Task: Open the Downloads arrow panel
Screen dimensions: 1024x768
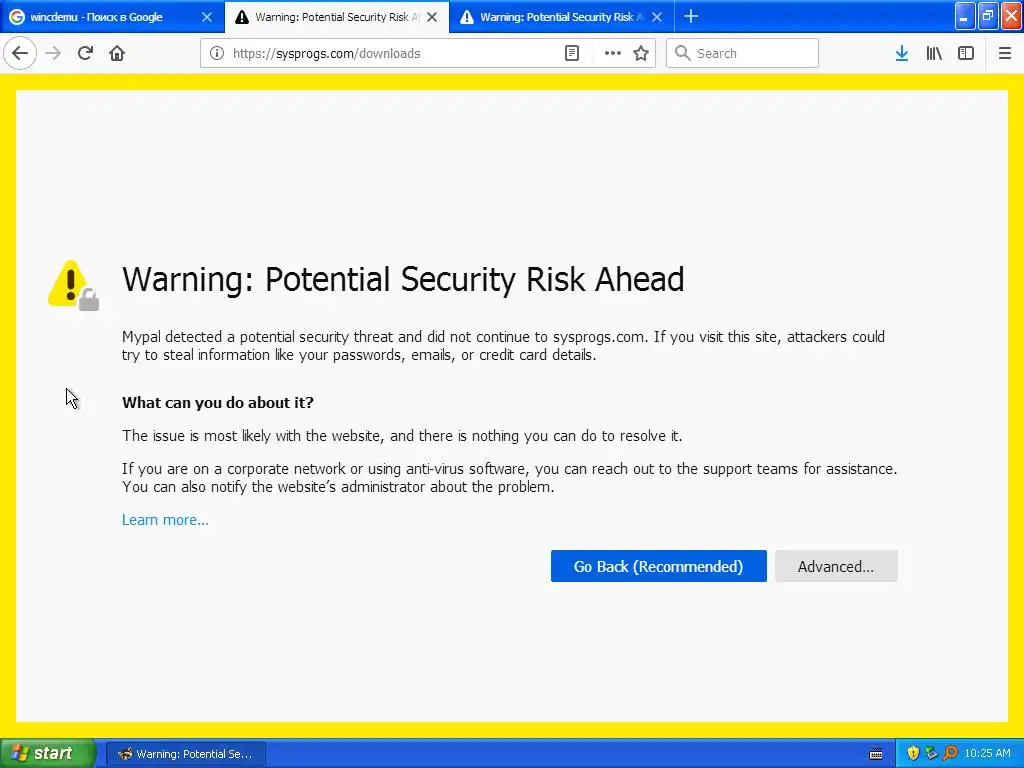Action: [x=902, y=54]
